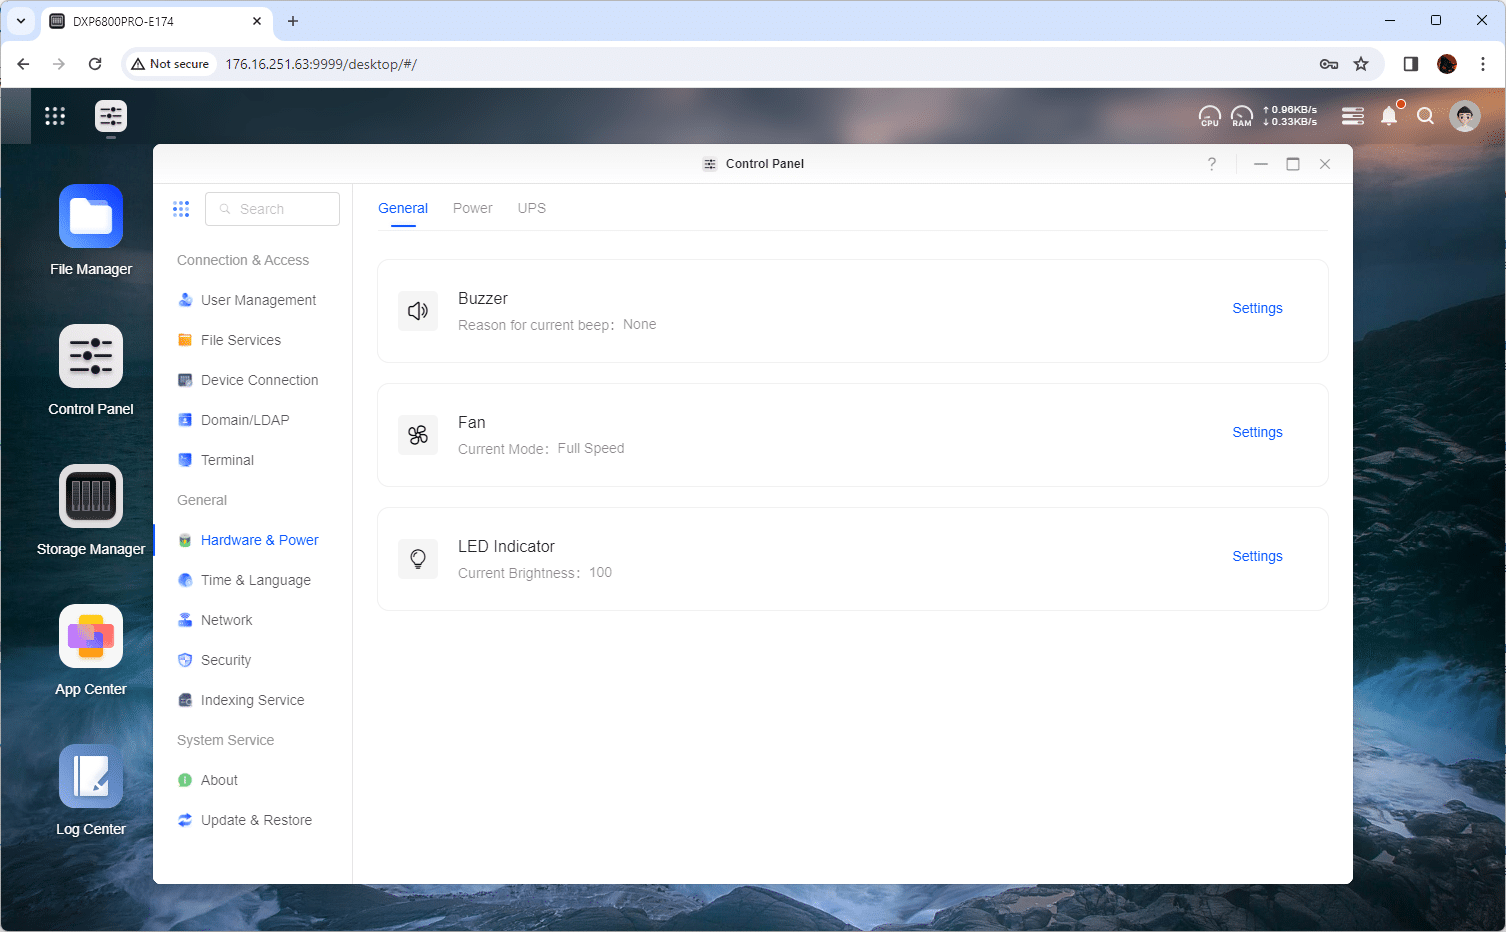The width and height of the screenshot is (1506, 932).
Task: Click the network speed indicator
Action: pos(1290,116)
